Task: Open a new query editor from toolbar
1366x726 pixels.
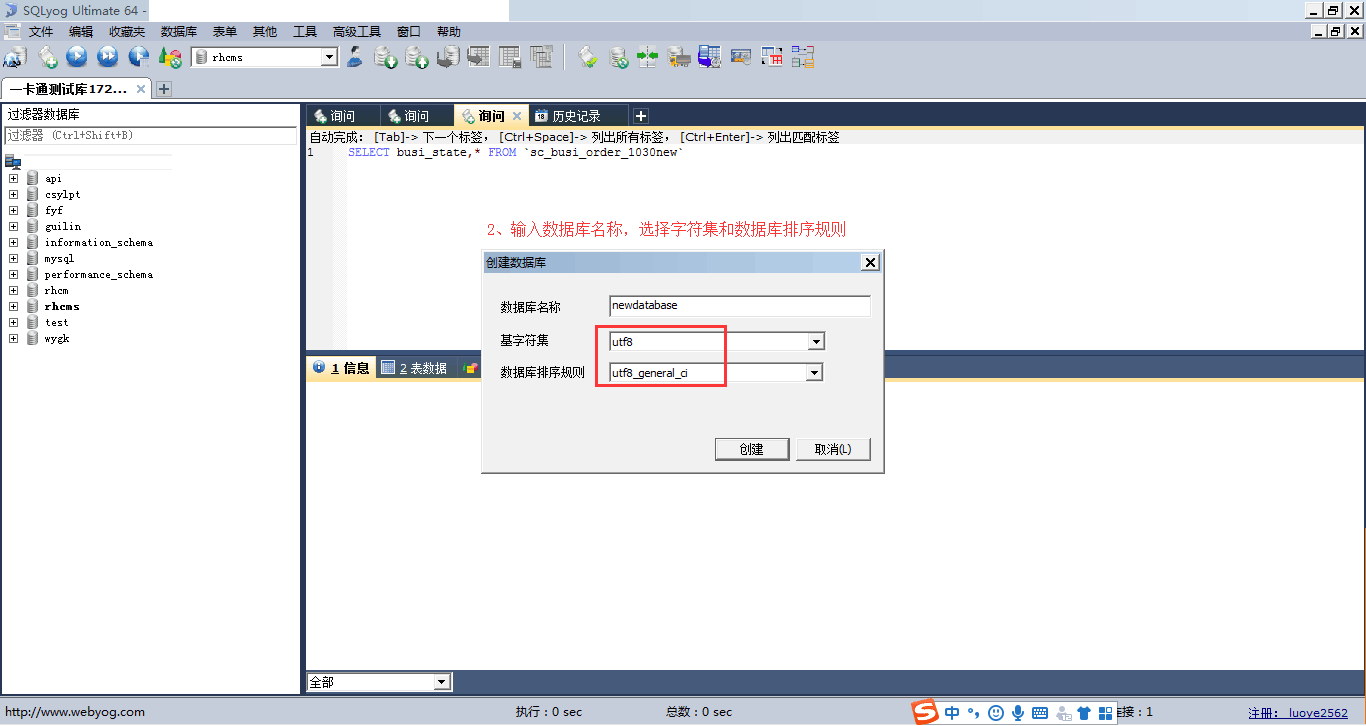Action: click(x=47, y=57)
